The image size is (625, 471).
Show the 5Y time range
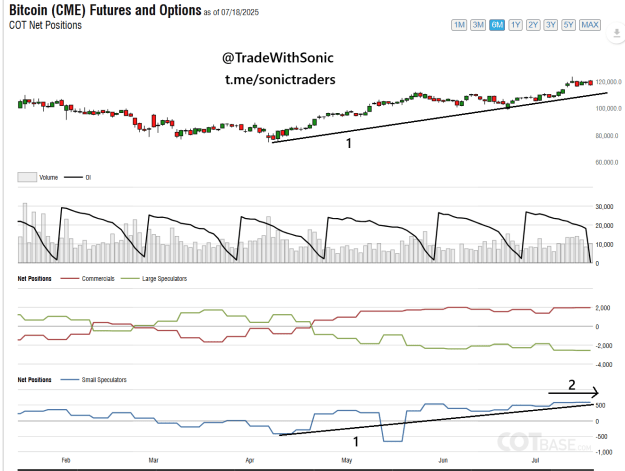click(x=568, y=25)
